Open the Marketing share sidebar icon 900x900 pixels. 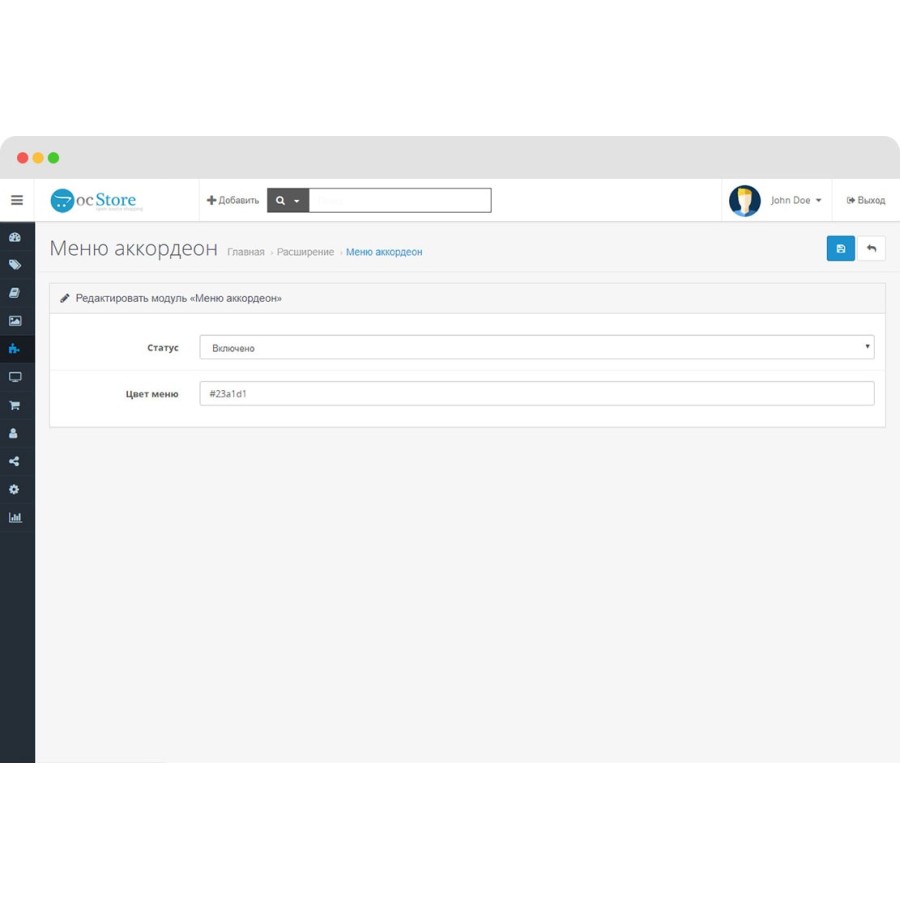[14, 461]
